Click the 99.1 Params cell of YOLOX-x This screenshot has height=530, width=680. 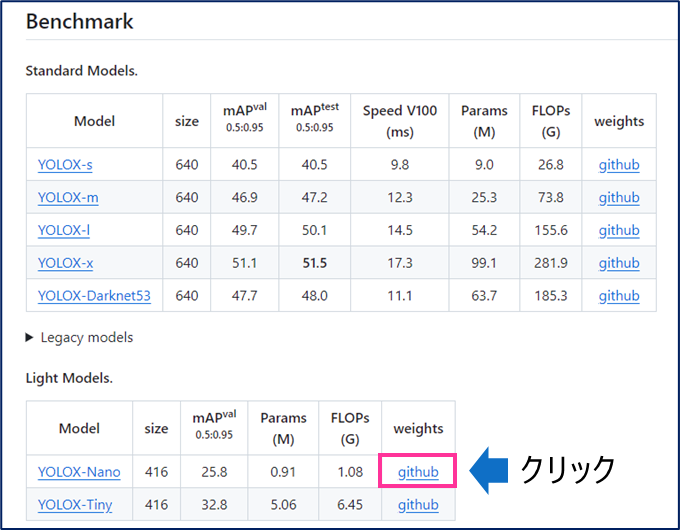(x=484, y=263)
